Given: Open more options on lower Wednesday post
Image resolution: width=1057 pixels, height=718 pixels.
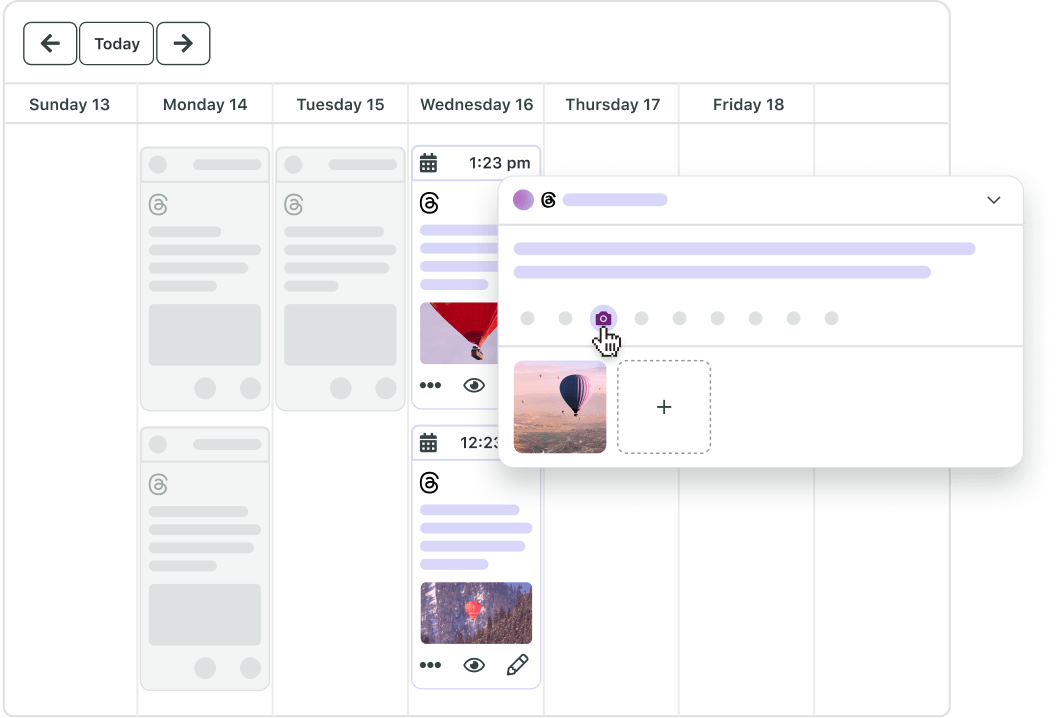Looking at the screenshot, I should pos(430,665).
